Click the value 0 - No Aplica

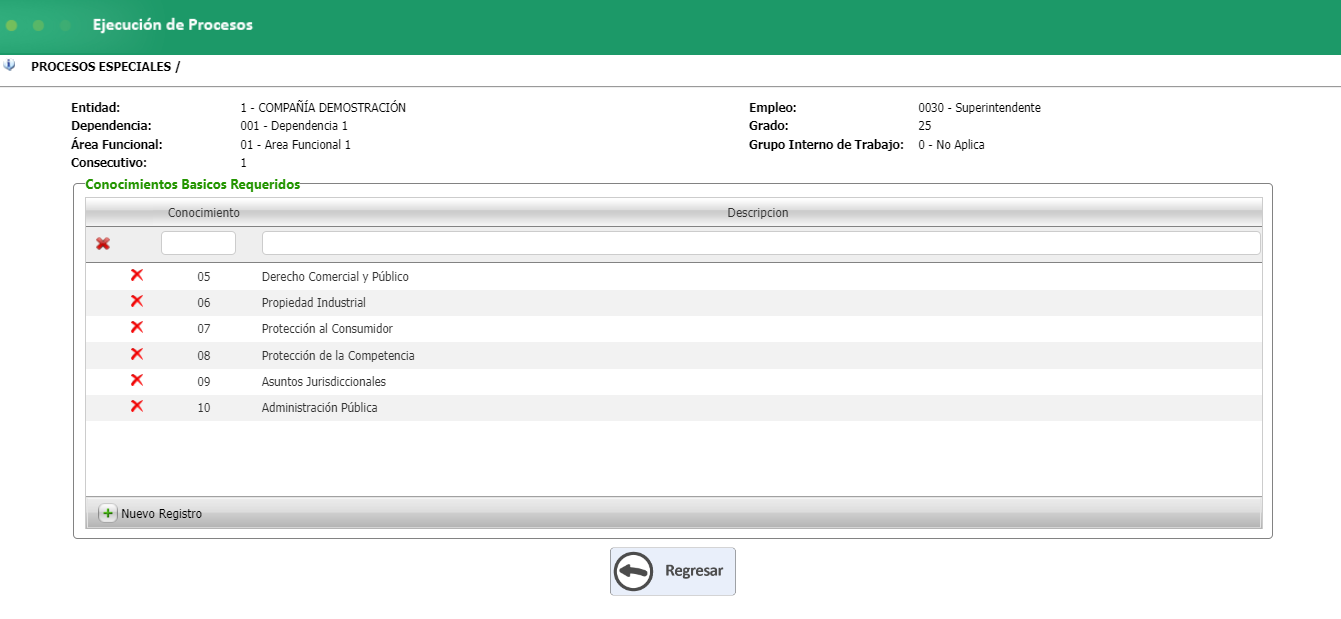point(951,145)
